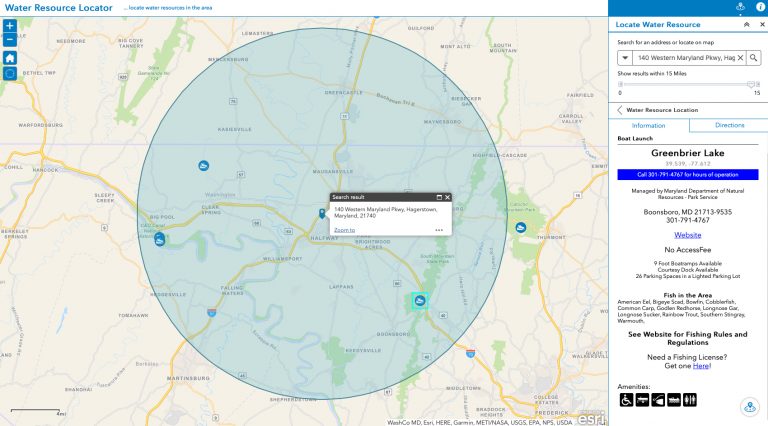Maximize the Search result popup
This screenshot has height=426, width=768.
tap(439, 197)
